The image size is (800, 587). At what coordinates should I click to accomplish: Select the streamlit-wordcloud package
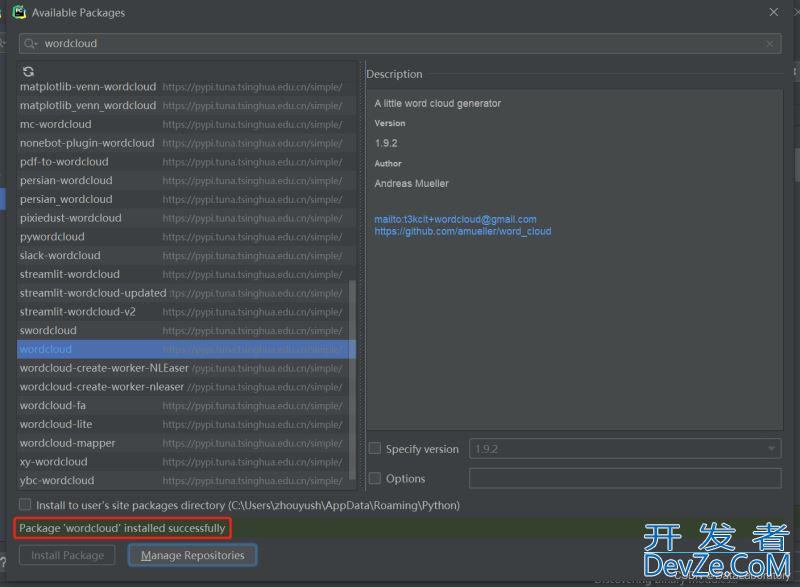pos(186,274)
